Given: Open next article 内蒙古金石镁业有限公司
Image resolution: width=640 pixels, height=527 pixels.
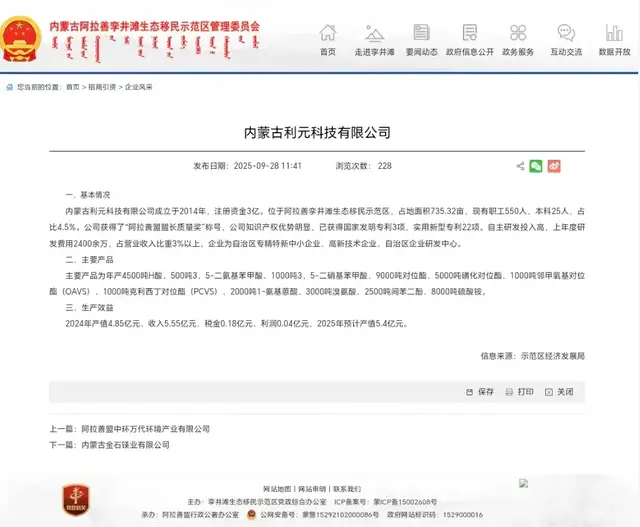Looking at the screenshot, I should 126,445.
